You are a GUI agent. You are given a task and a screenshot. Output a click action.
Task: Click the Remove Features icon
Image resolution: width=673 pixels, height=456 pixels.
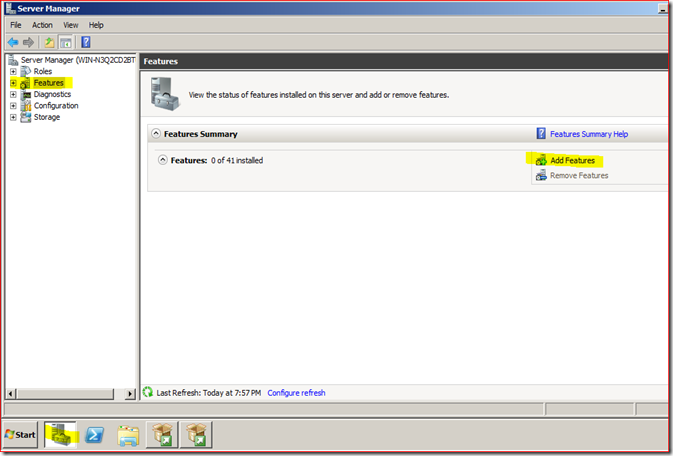(541, 175)
